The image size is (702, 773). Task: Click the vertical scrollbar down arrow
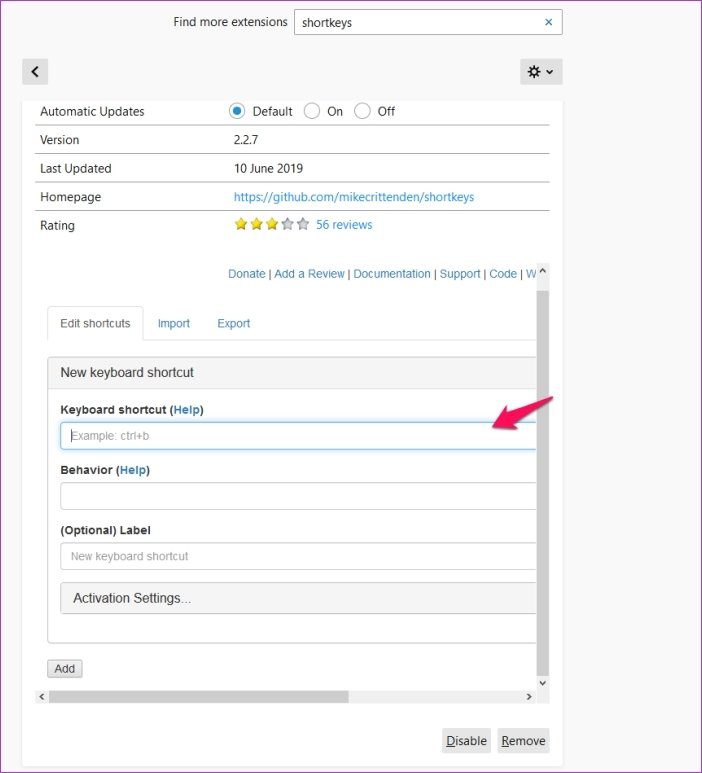543,683
